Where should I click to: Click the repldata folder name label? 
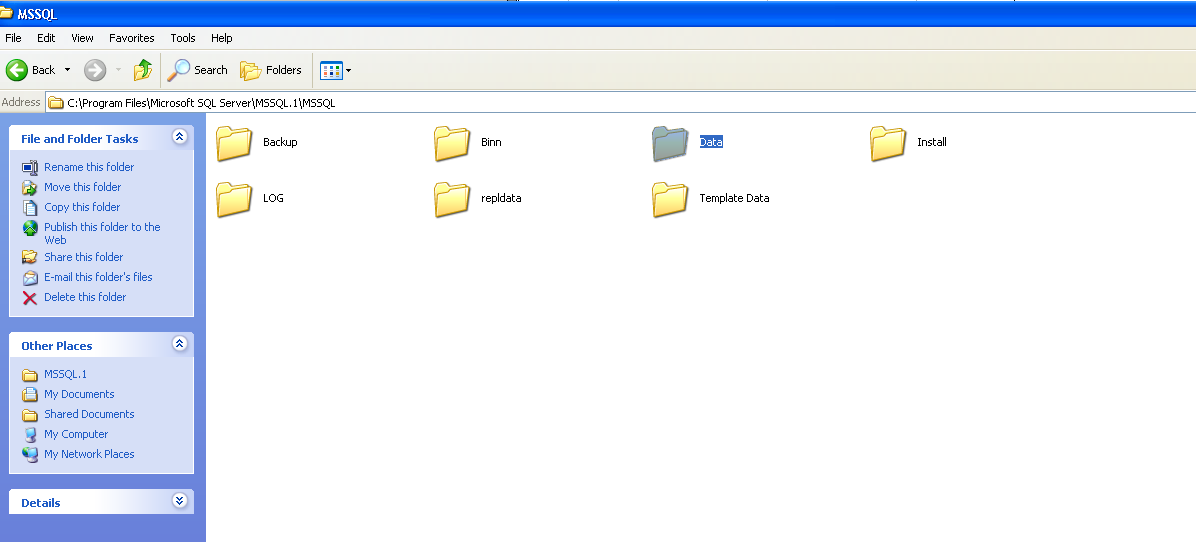click(501, 198)
